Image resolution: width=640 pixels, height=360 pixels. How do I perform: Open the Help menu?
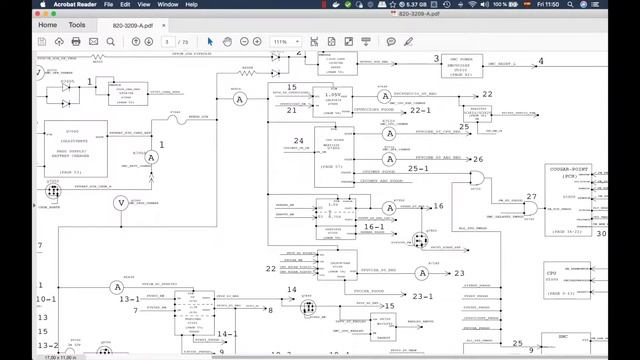(191, 4)
